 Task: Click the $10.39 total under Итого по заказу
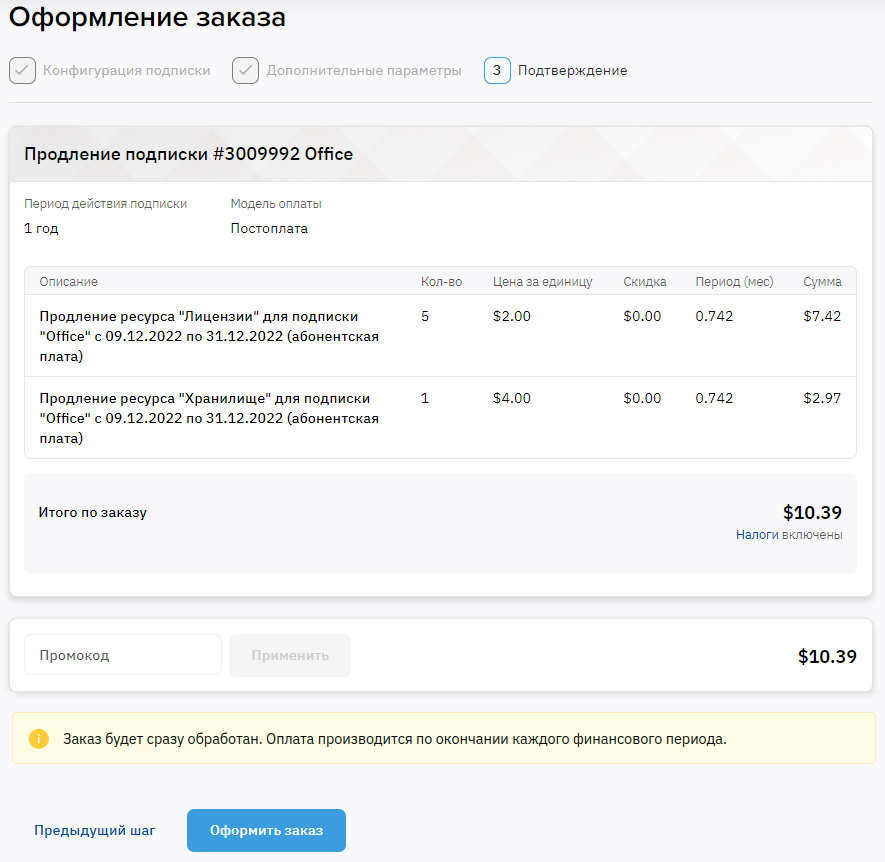tap(812, 512)
